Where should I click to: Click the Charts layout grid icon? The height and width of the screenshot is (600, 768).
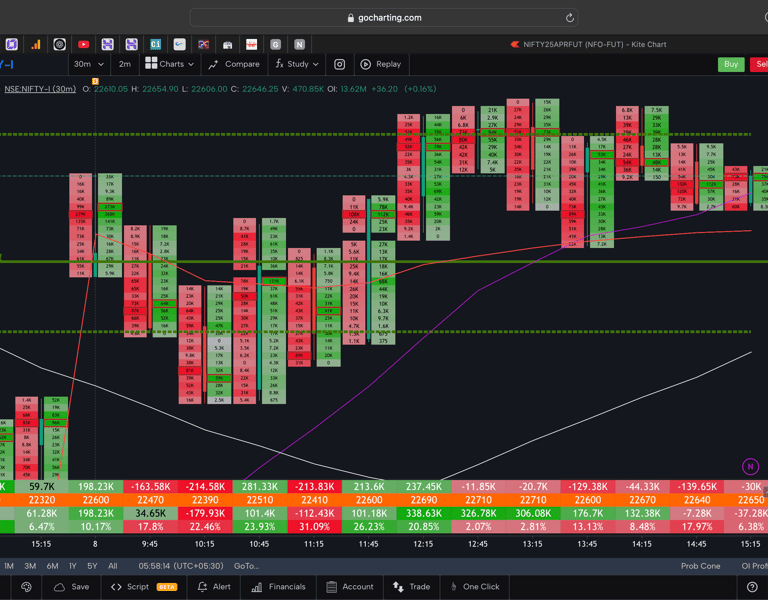pos(151,63)
